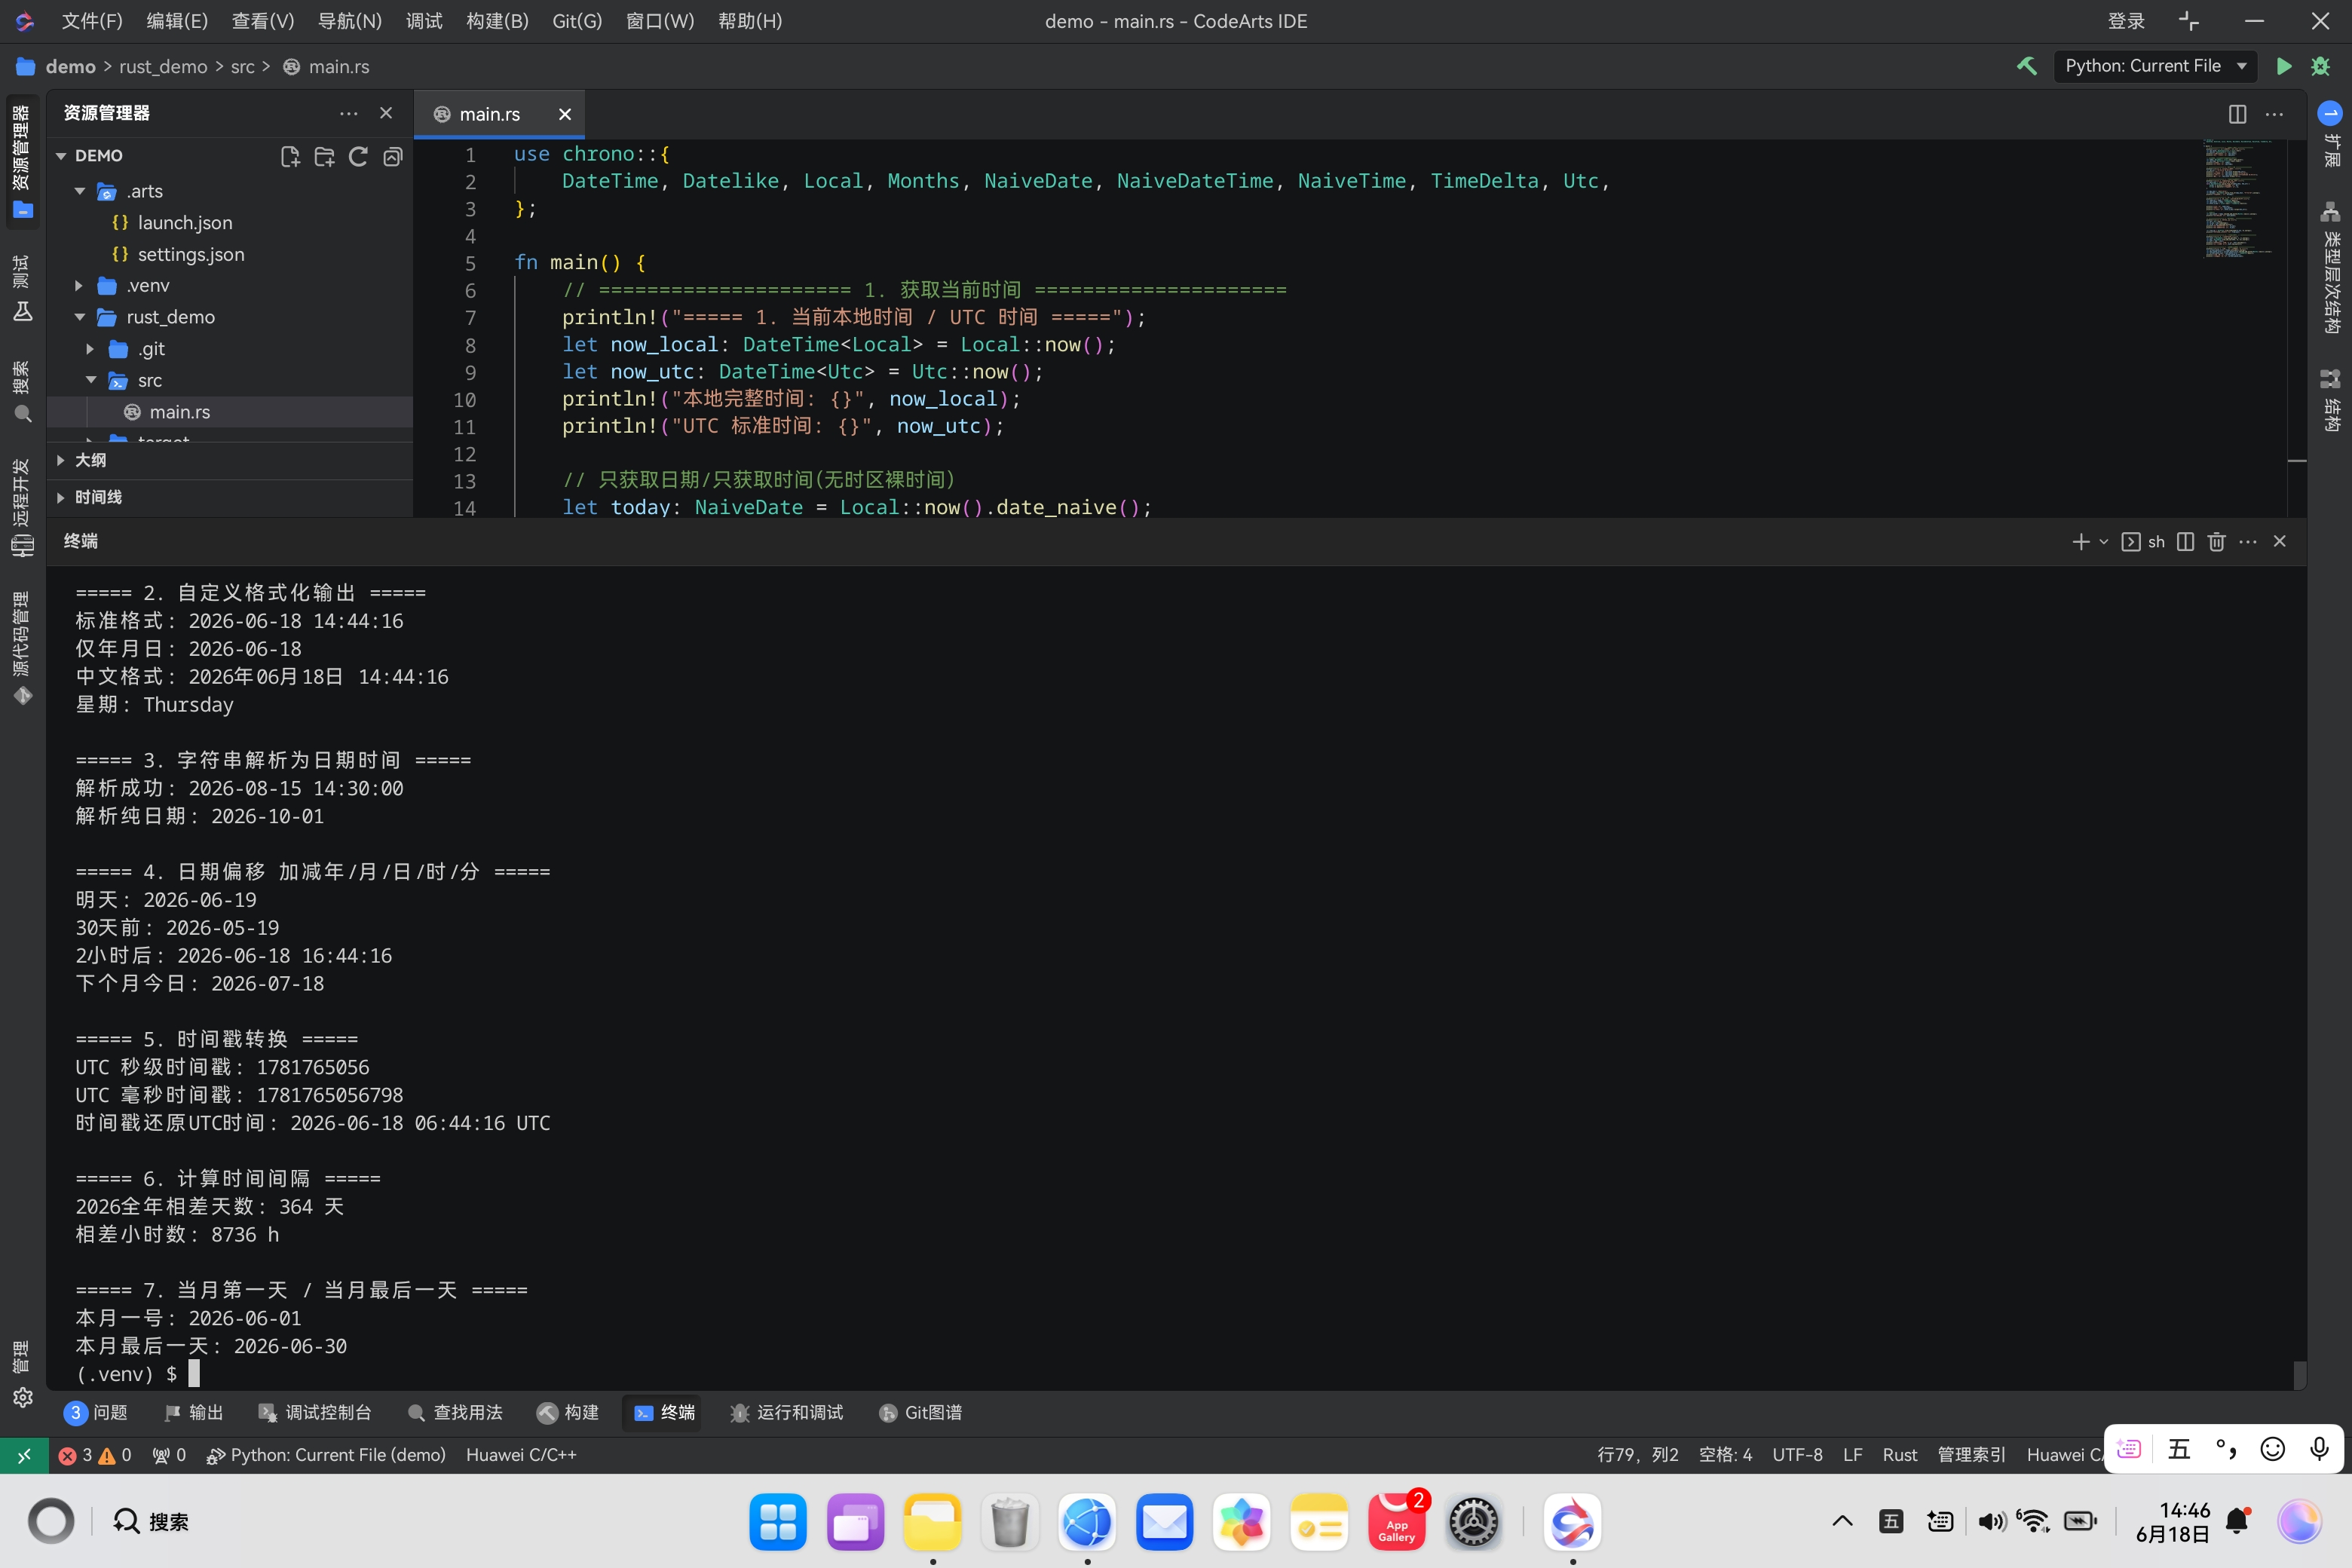This screenshot has width=2352, height=1568.
Task: Open App Gallery from the dock
Action: (1396, 1521)
